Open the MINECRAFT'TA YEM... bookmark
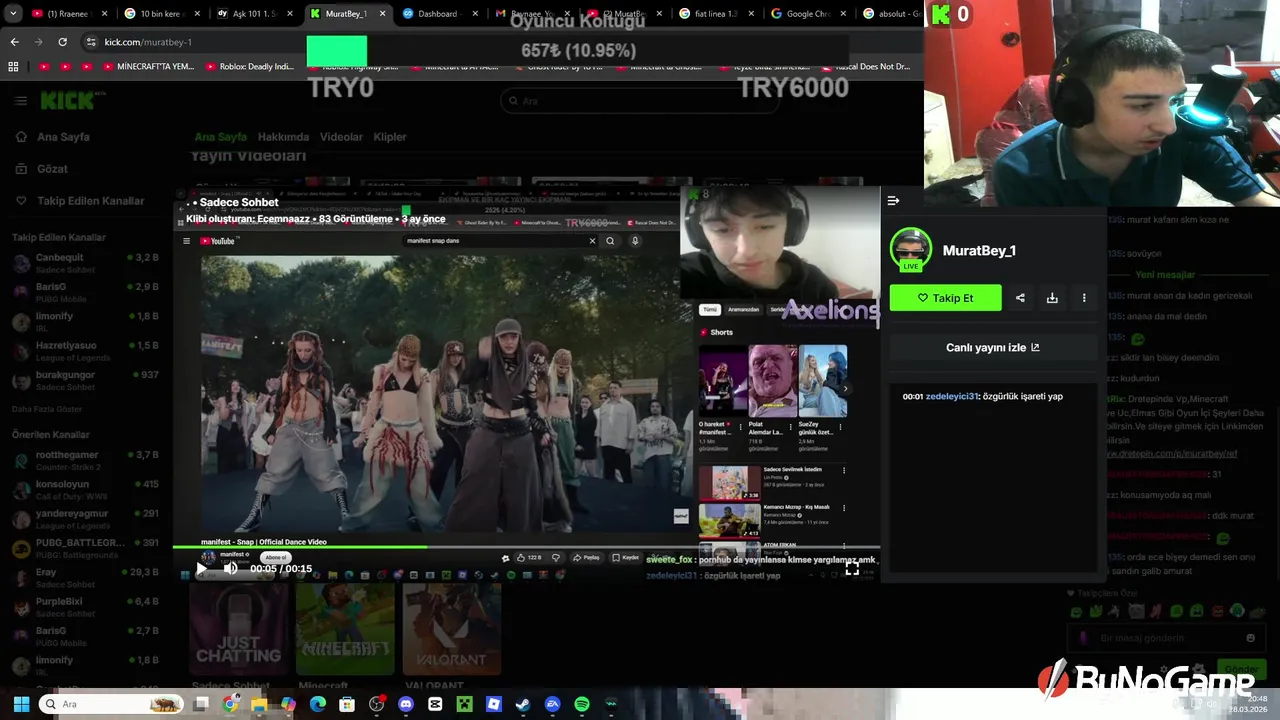Viewport: 1280px width, 720px height. click(147, 67)
